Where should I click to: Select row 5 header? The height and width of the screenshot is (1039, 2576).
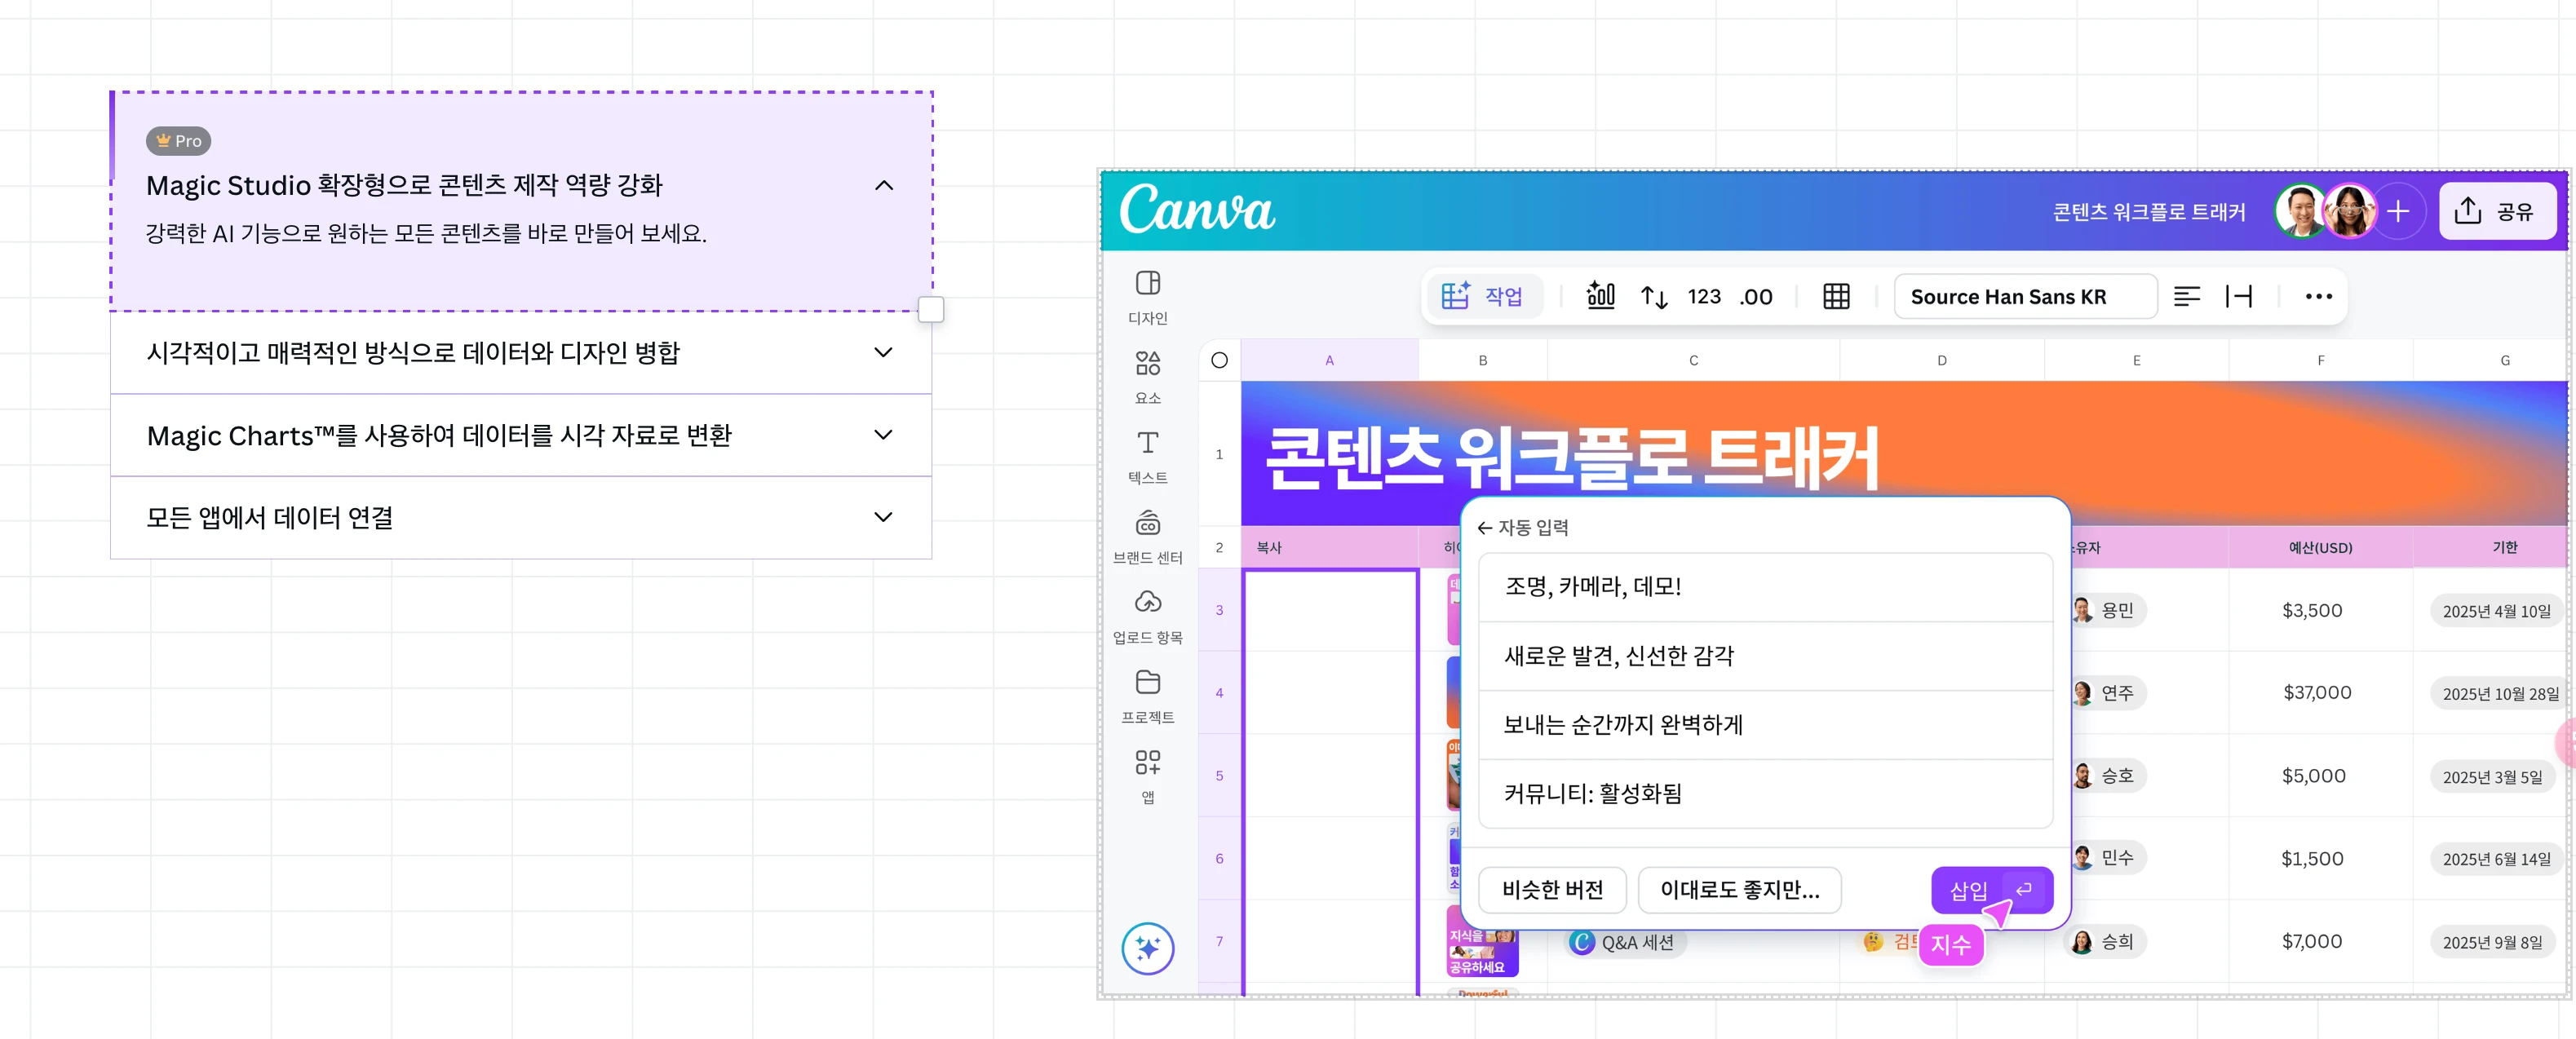coord(1219,775)
